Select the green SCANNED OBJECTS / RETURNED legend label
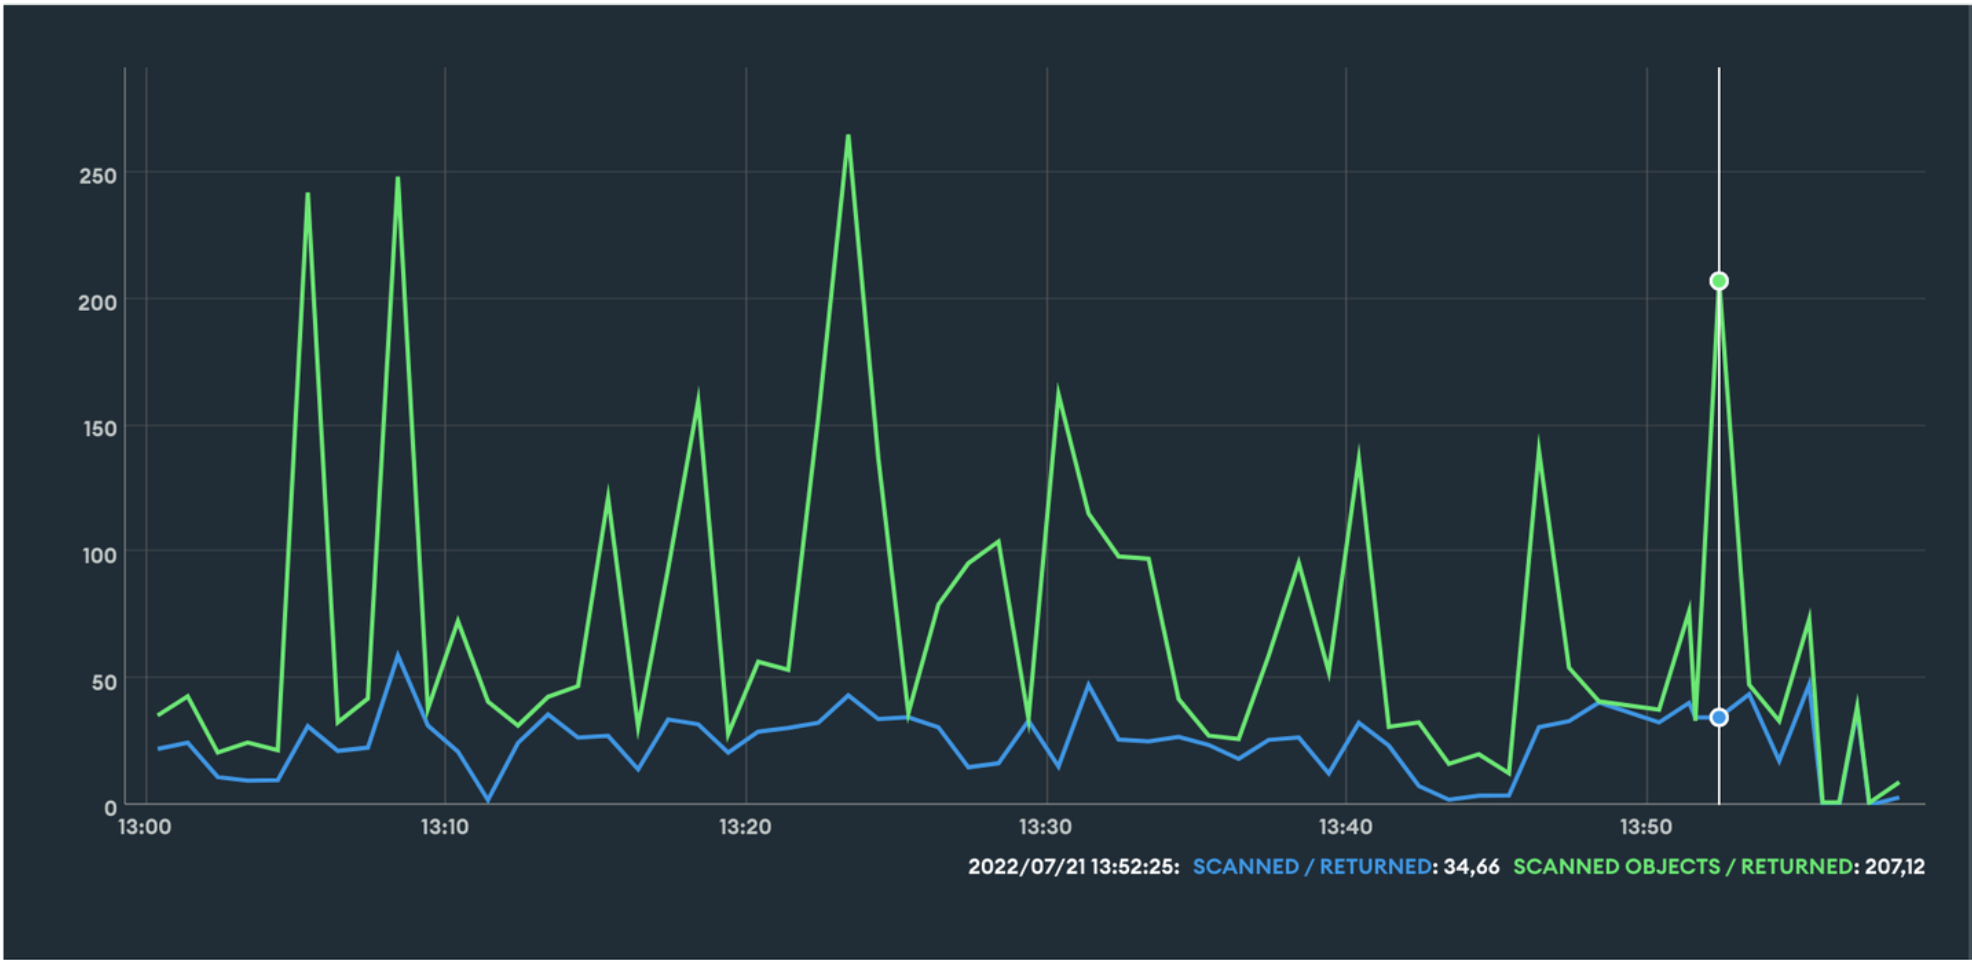Image resolution: width=1972 pixels, height=960 pixels. (x=1682, y=867)
